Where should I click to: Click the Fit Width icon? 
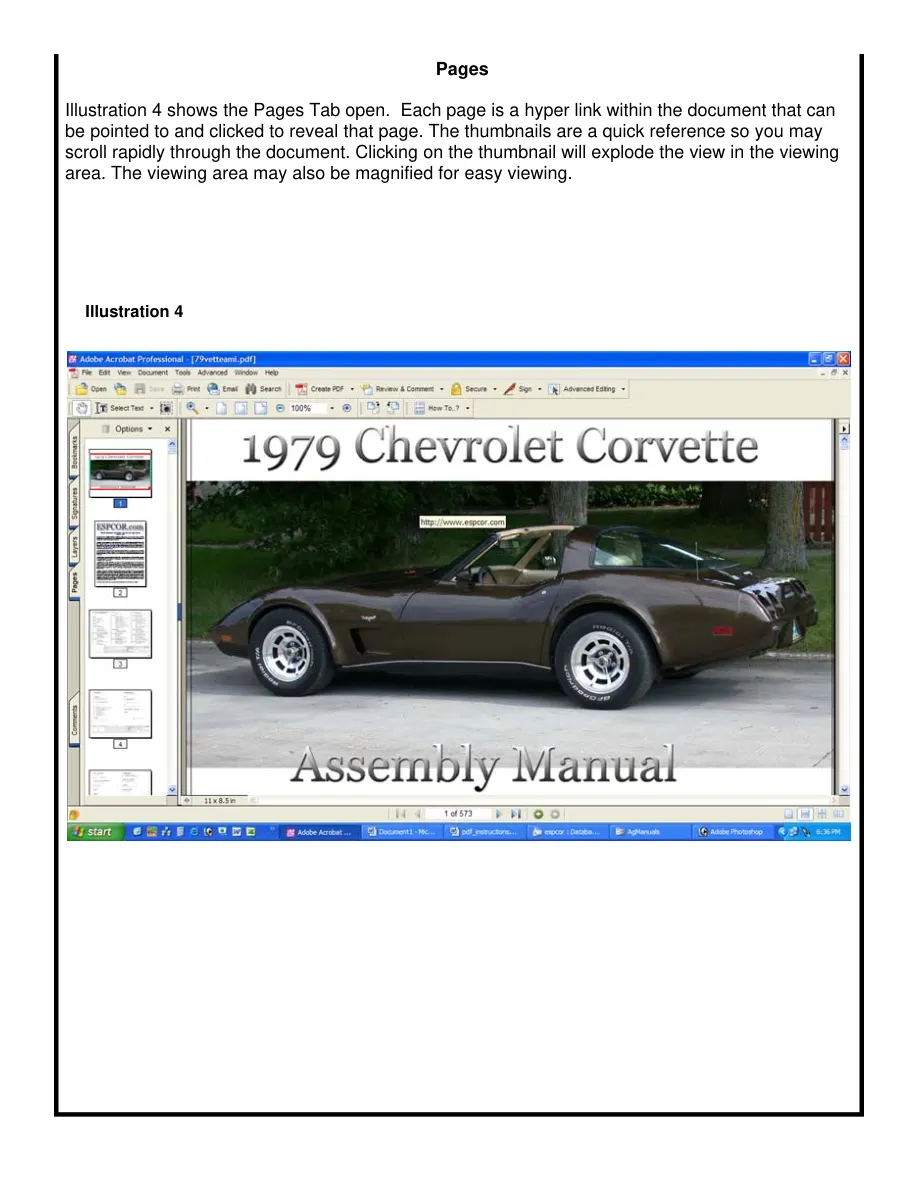point(261,408)
